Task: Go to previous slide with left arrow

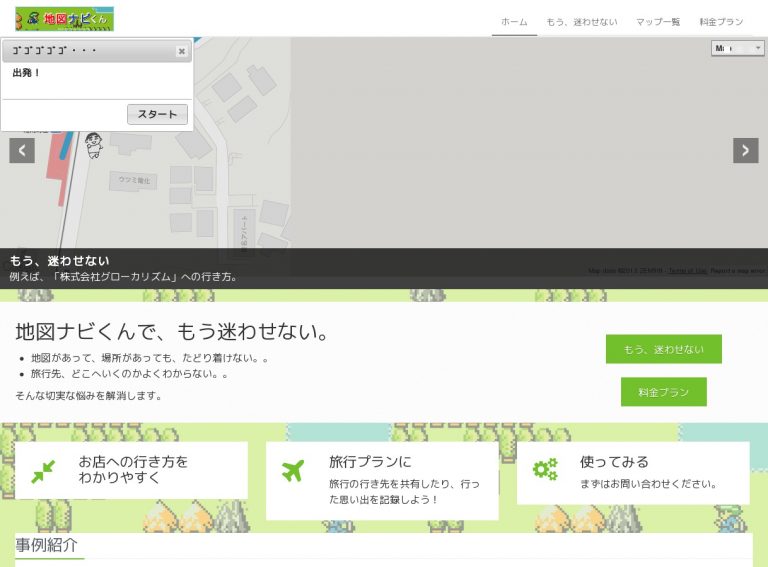Action: [22, 150]
